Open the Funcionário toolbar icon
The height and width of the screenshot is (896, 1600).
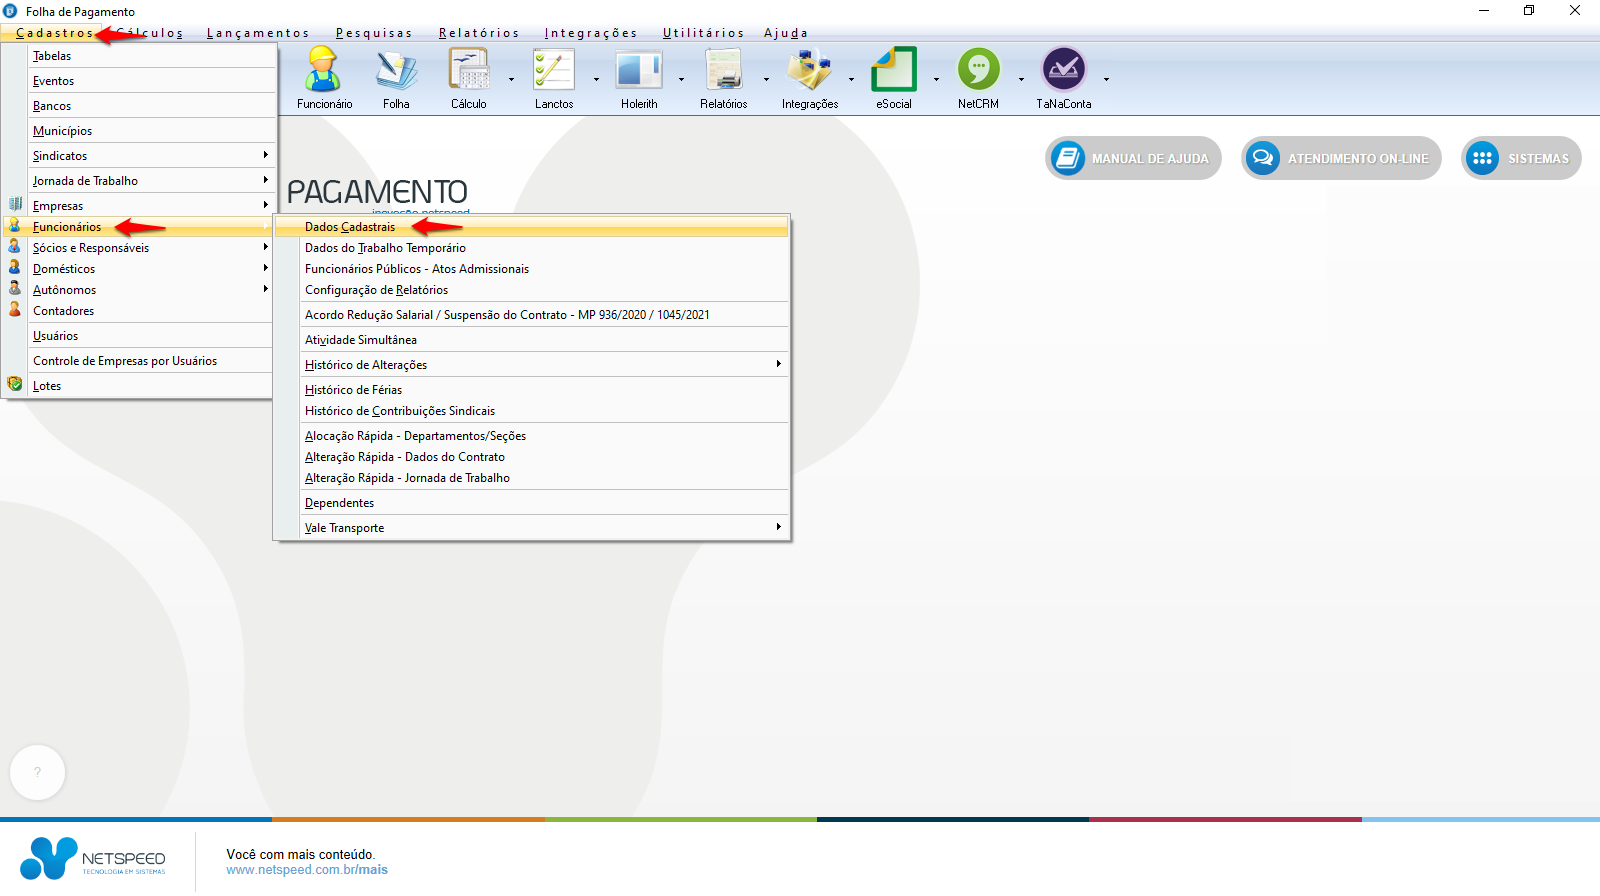click(323, 72)
